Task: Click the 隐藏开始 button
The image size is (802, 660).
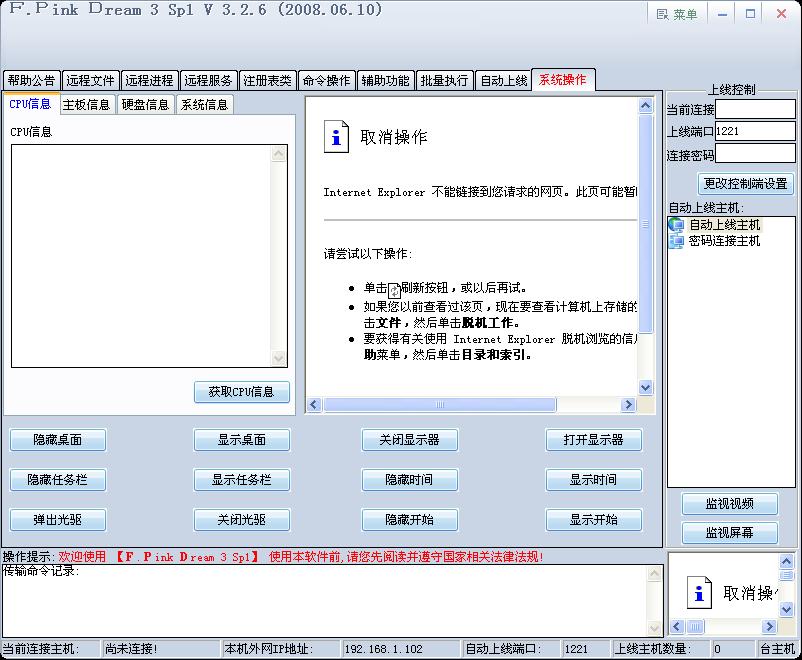Action: click(410, 520)
